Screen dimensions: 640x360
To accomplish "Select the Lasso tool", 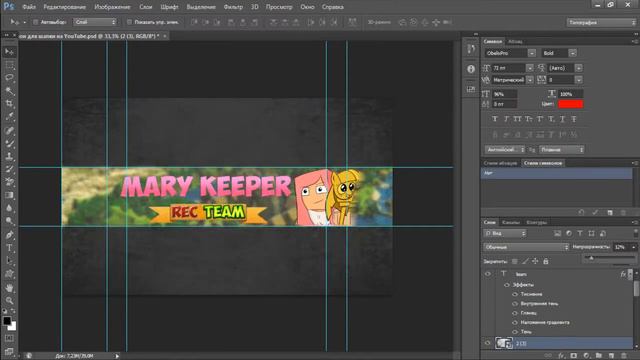I will pos(9,78).
